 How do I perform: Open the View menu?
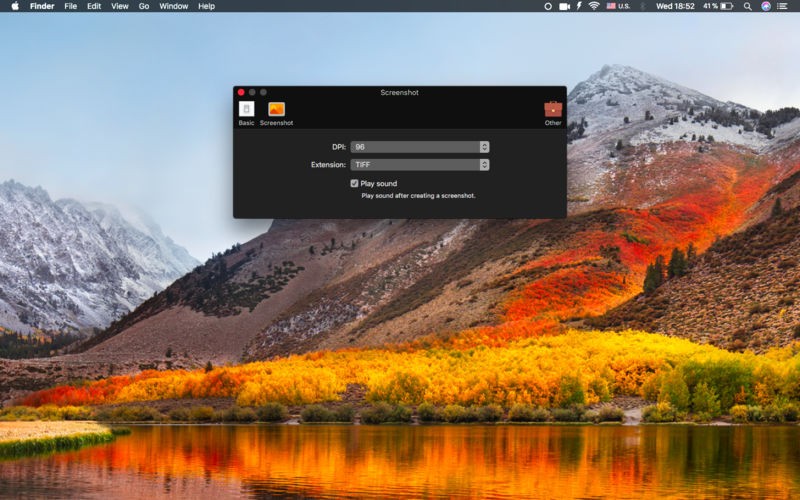tap(119, 6)
